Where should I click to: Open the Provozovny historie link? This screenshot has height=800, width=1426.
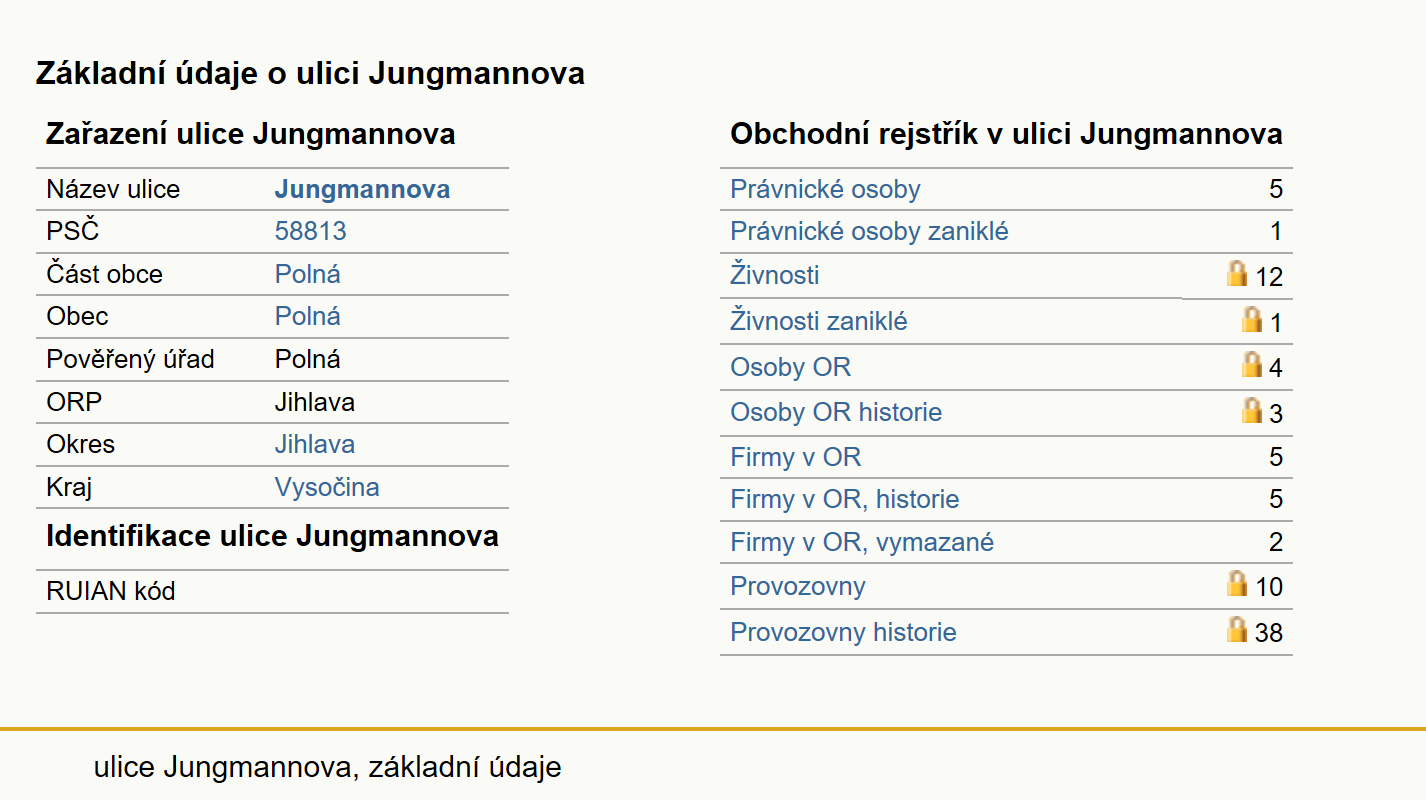pos(843,632)
